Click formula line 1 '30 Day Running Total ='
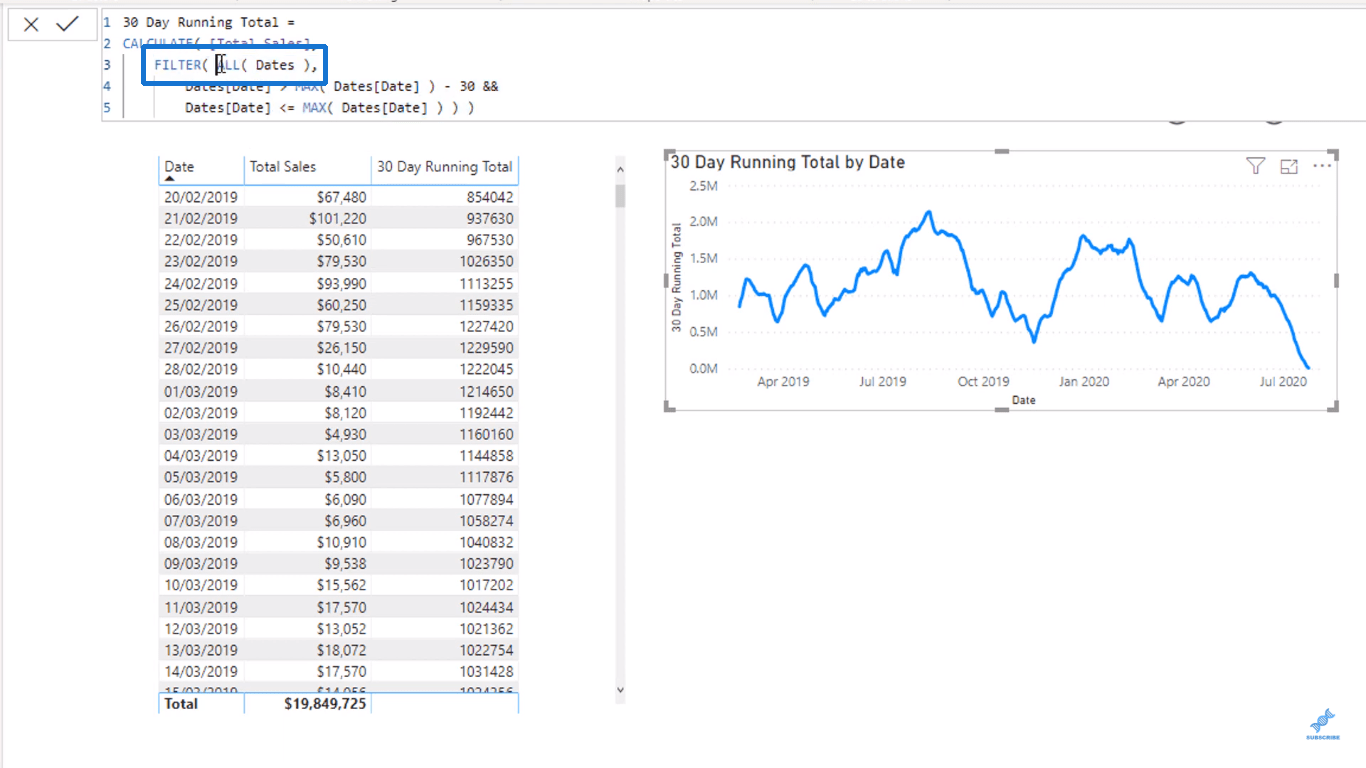The width and height of the screenshot is (1366, 768). [208, 22]
